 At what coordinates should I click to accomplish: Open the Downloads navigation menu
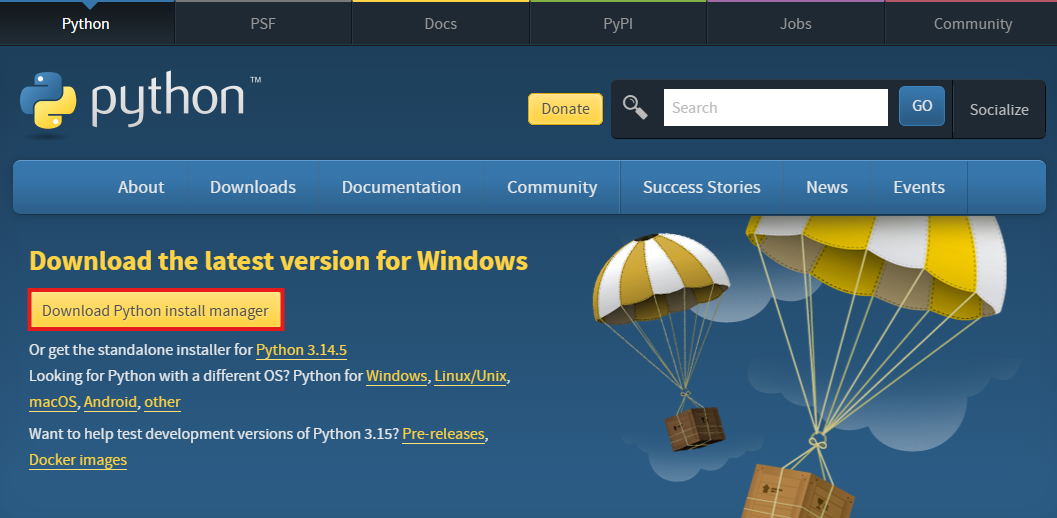(253, 187)
